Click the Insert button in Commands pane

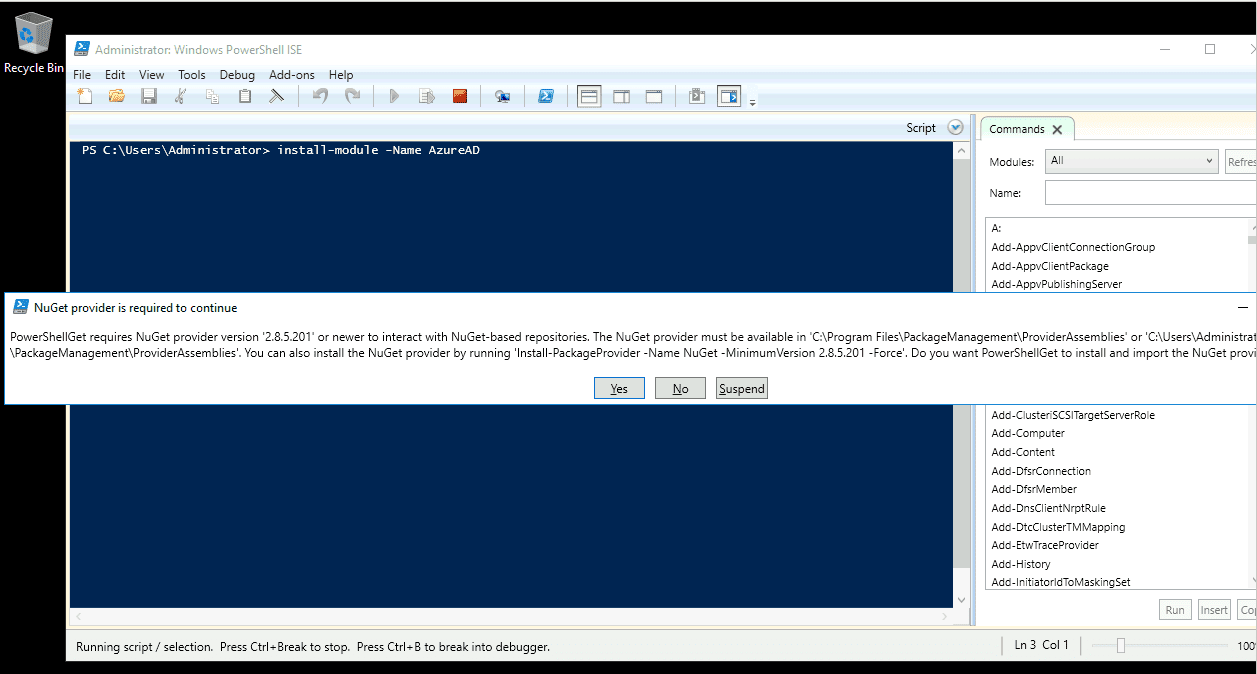1214,610
